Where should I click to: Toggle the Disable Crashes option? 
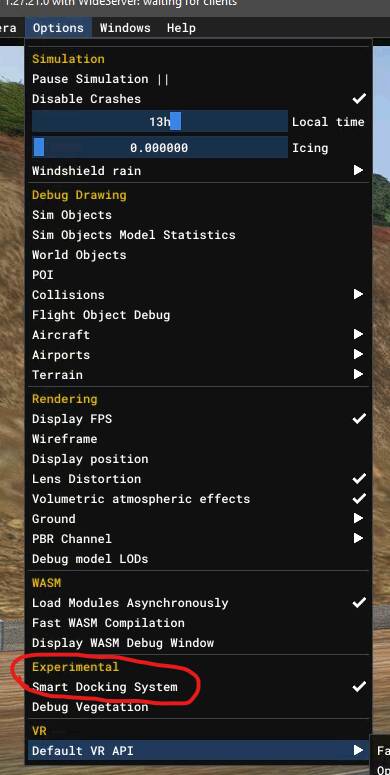pos(199,99)
